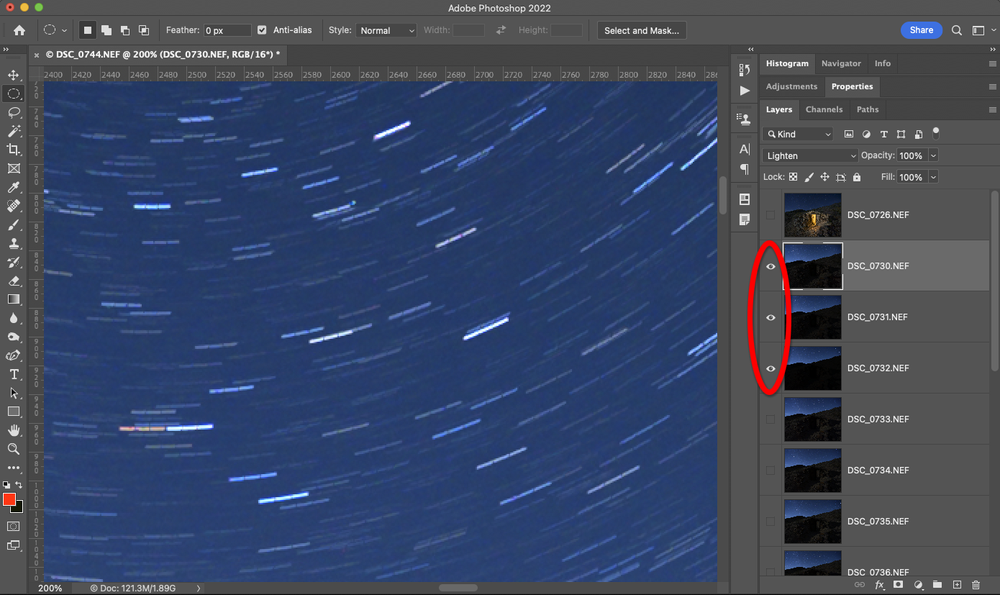
Task: Click the Select and Mask button
Action: pos(641,30)
